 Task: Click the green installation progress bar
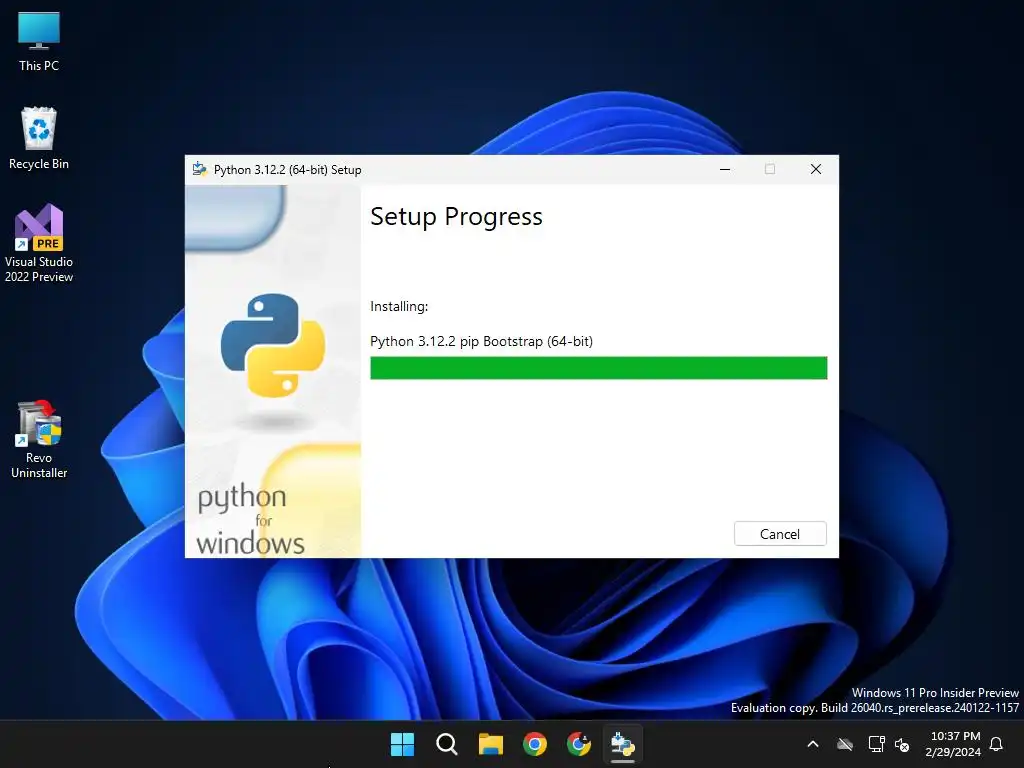[599, 368]
